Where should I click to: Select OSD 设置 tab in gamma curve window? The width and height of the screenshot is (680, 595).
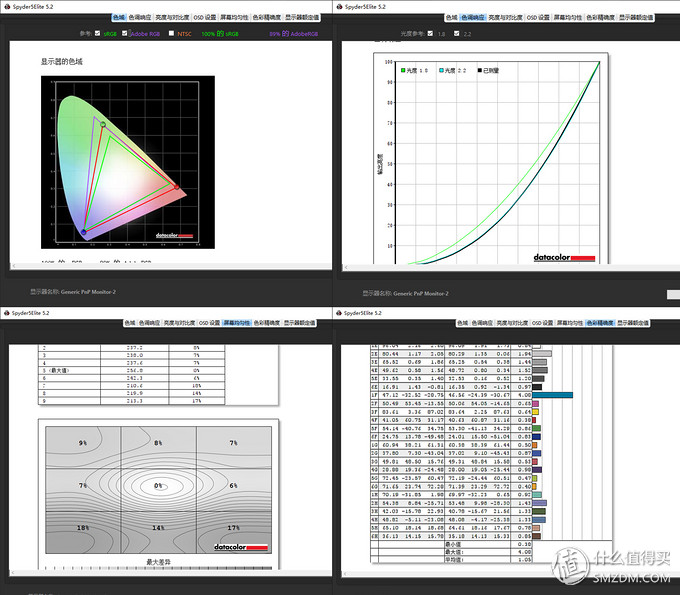540,18
